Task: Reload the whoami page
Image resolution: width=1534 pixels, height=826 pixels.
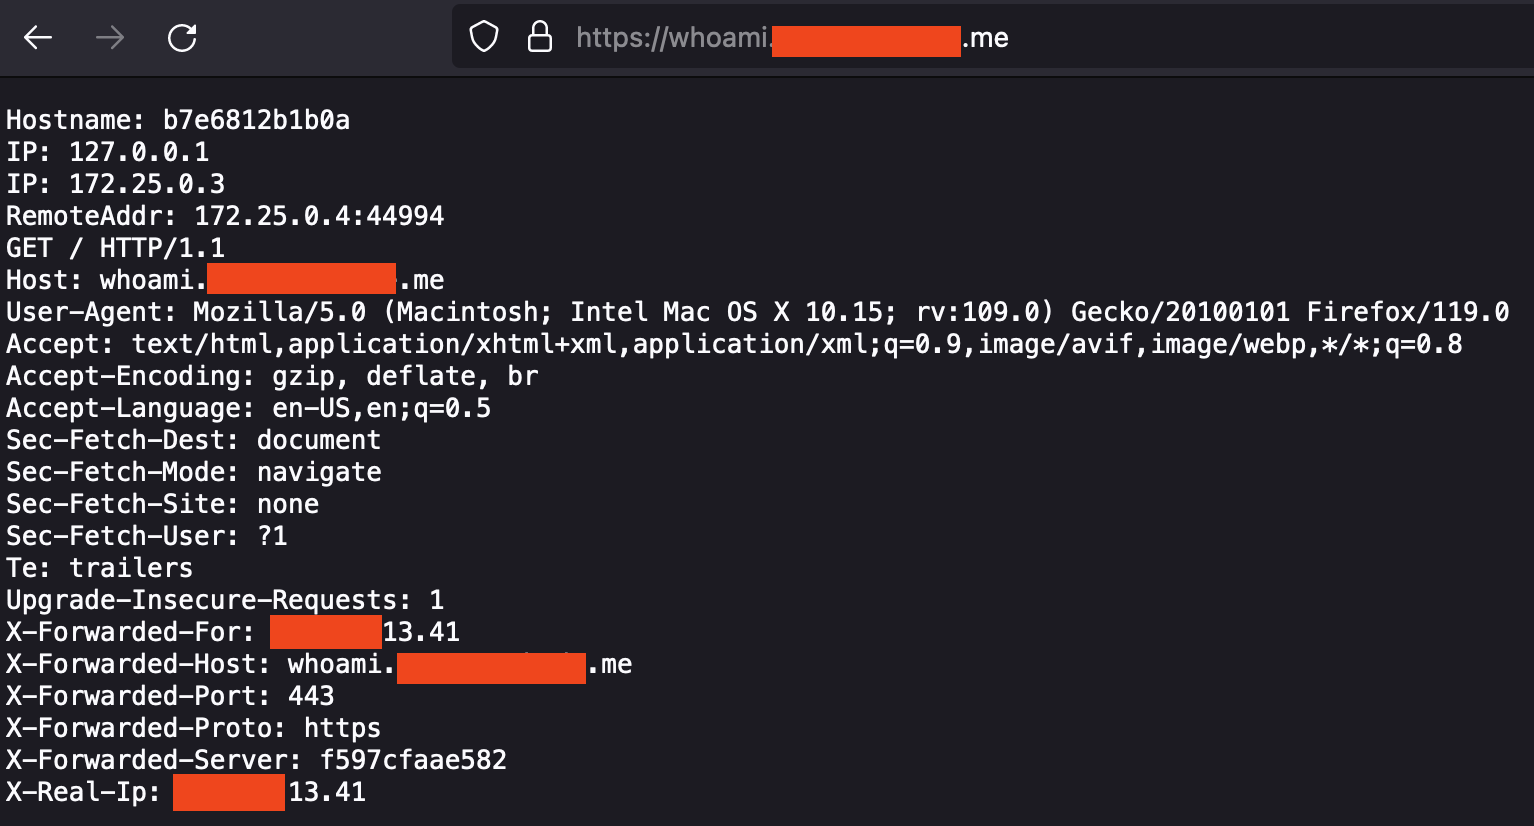Action: click(181, 37)
